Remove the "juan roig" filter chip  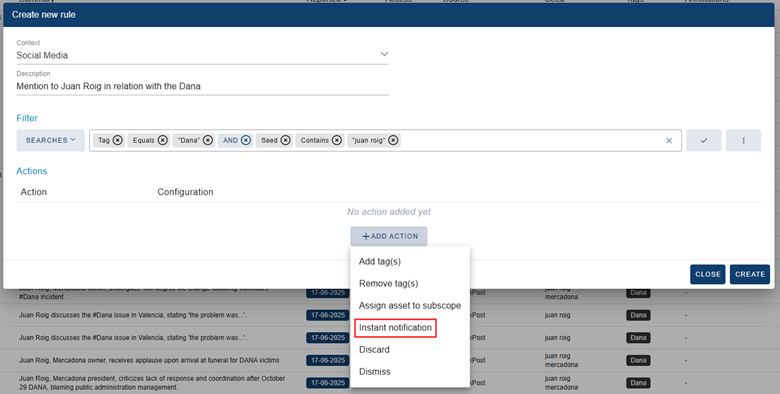(393, 140)
